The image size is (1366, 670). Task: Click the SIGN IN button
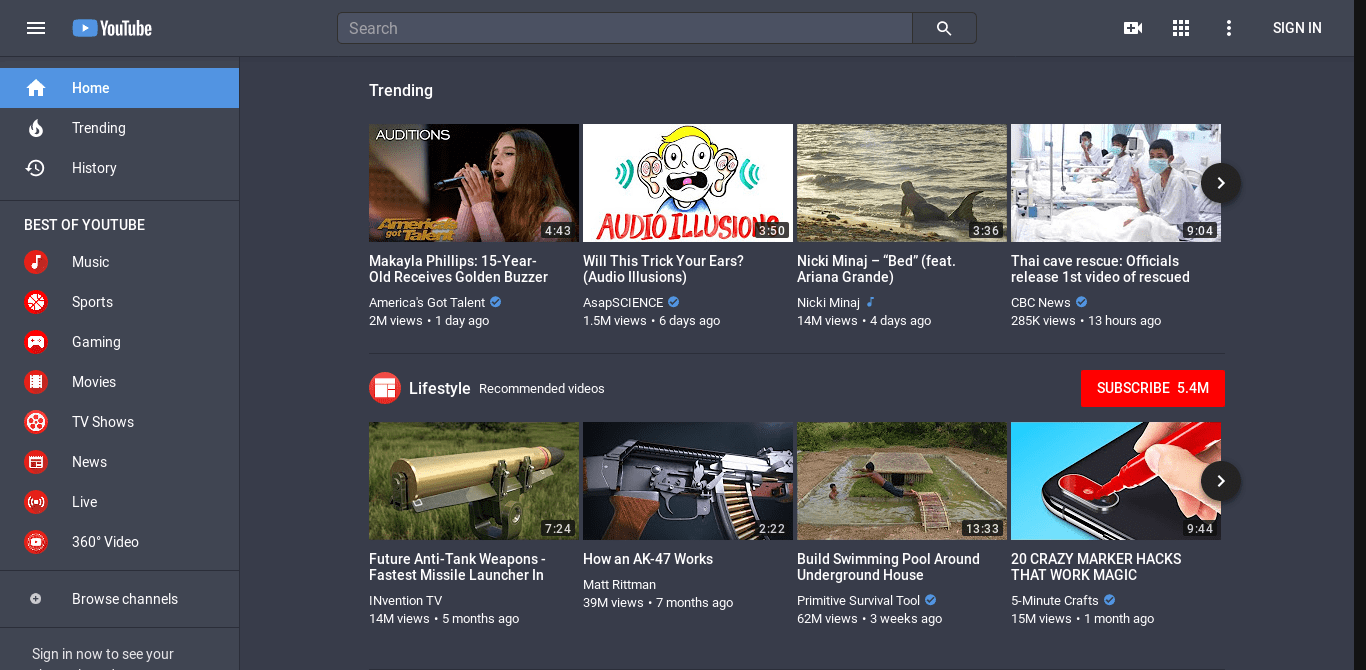click(1297, 28)
